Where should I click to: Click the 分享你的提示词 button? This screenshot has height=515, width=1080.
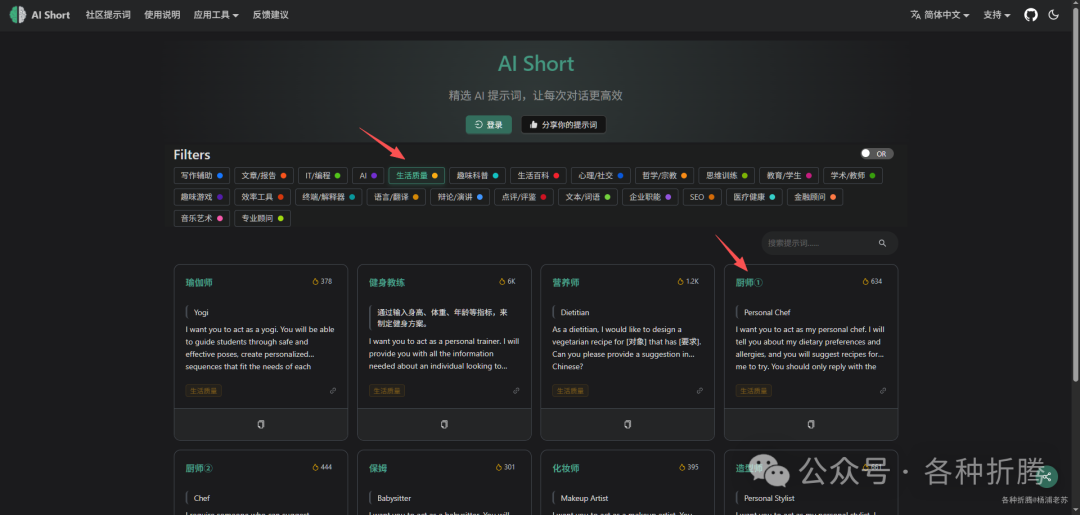tap(563, 125)
